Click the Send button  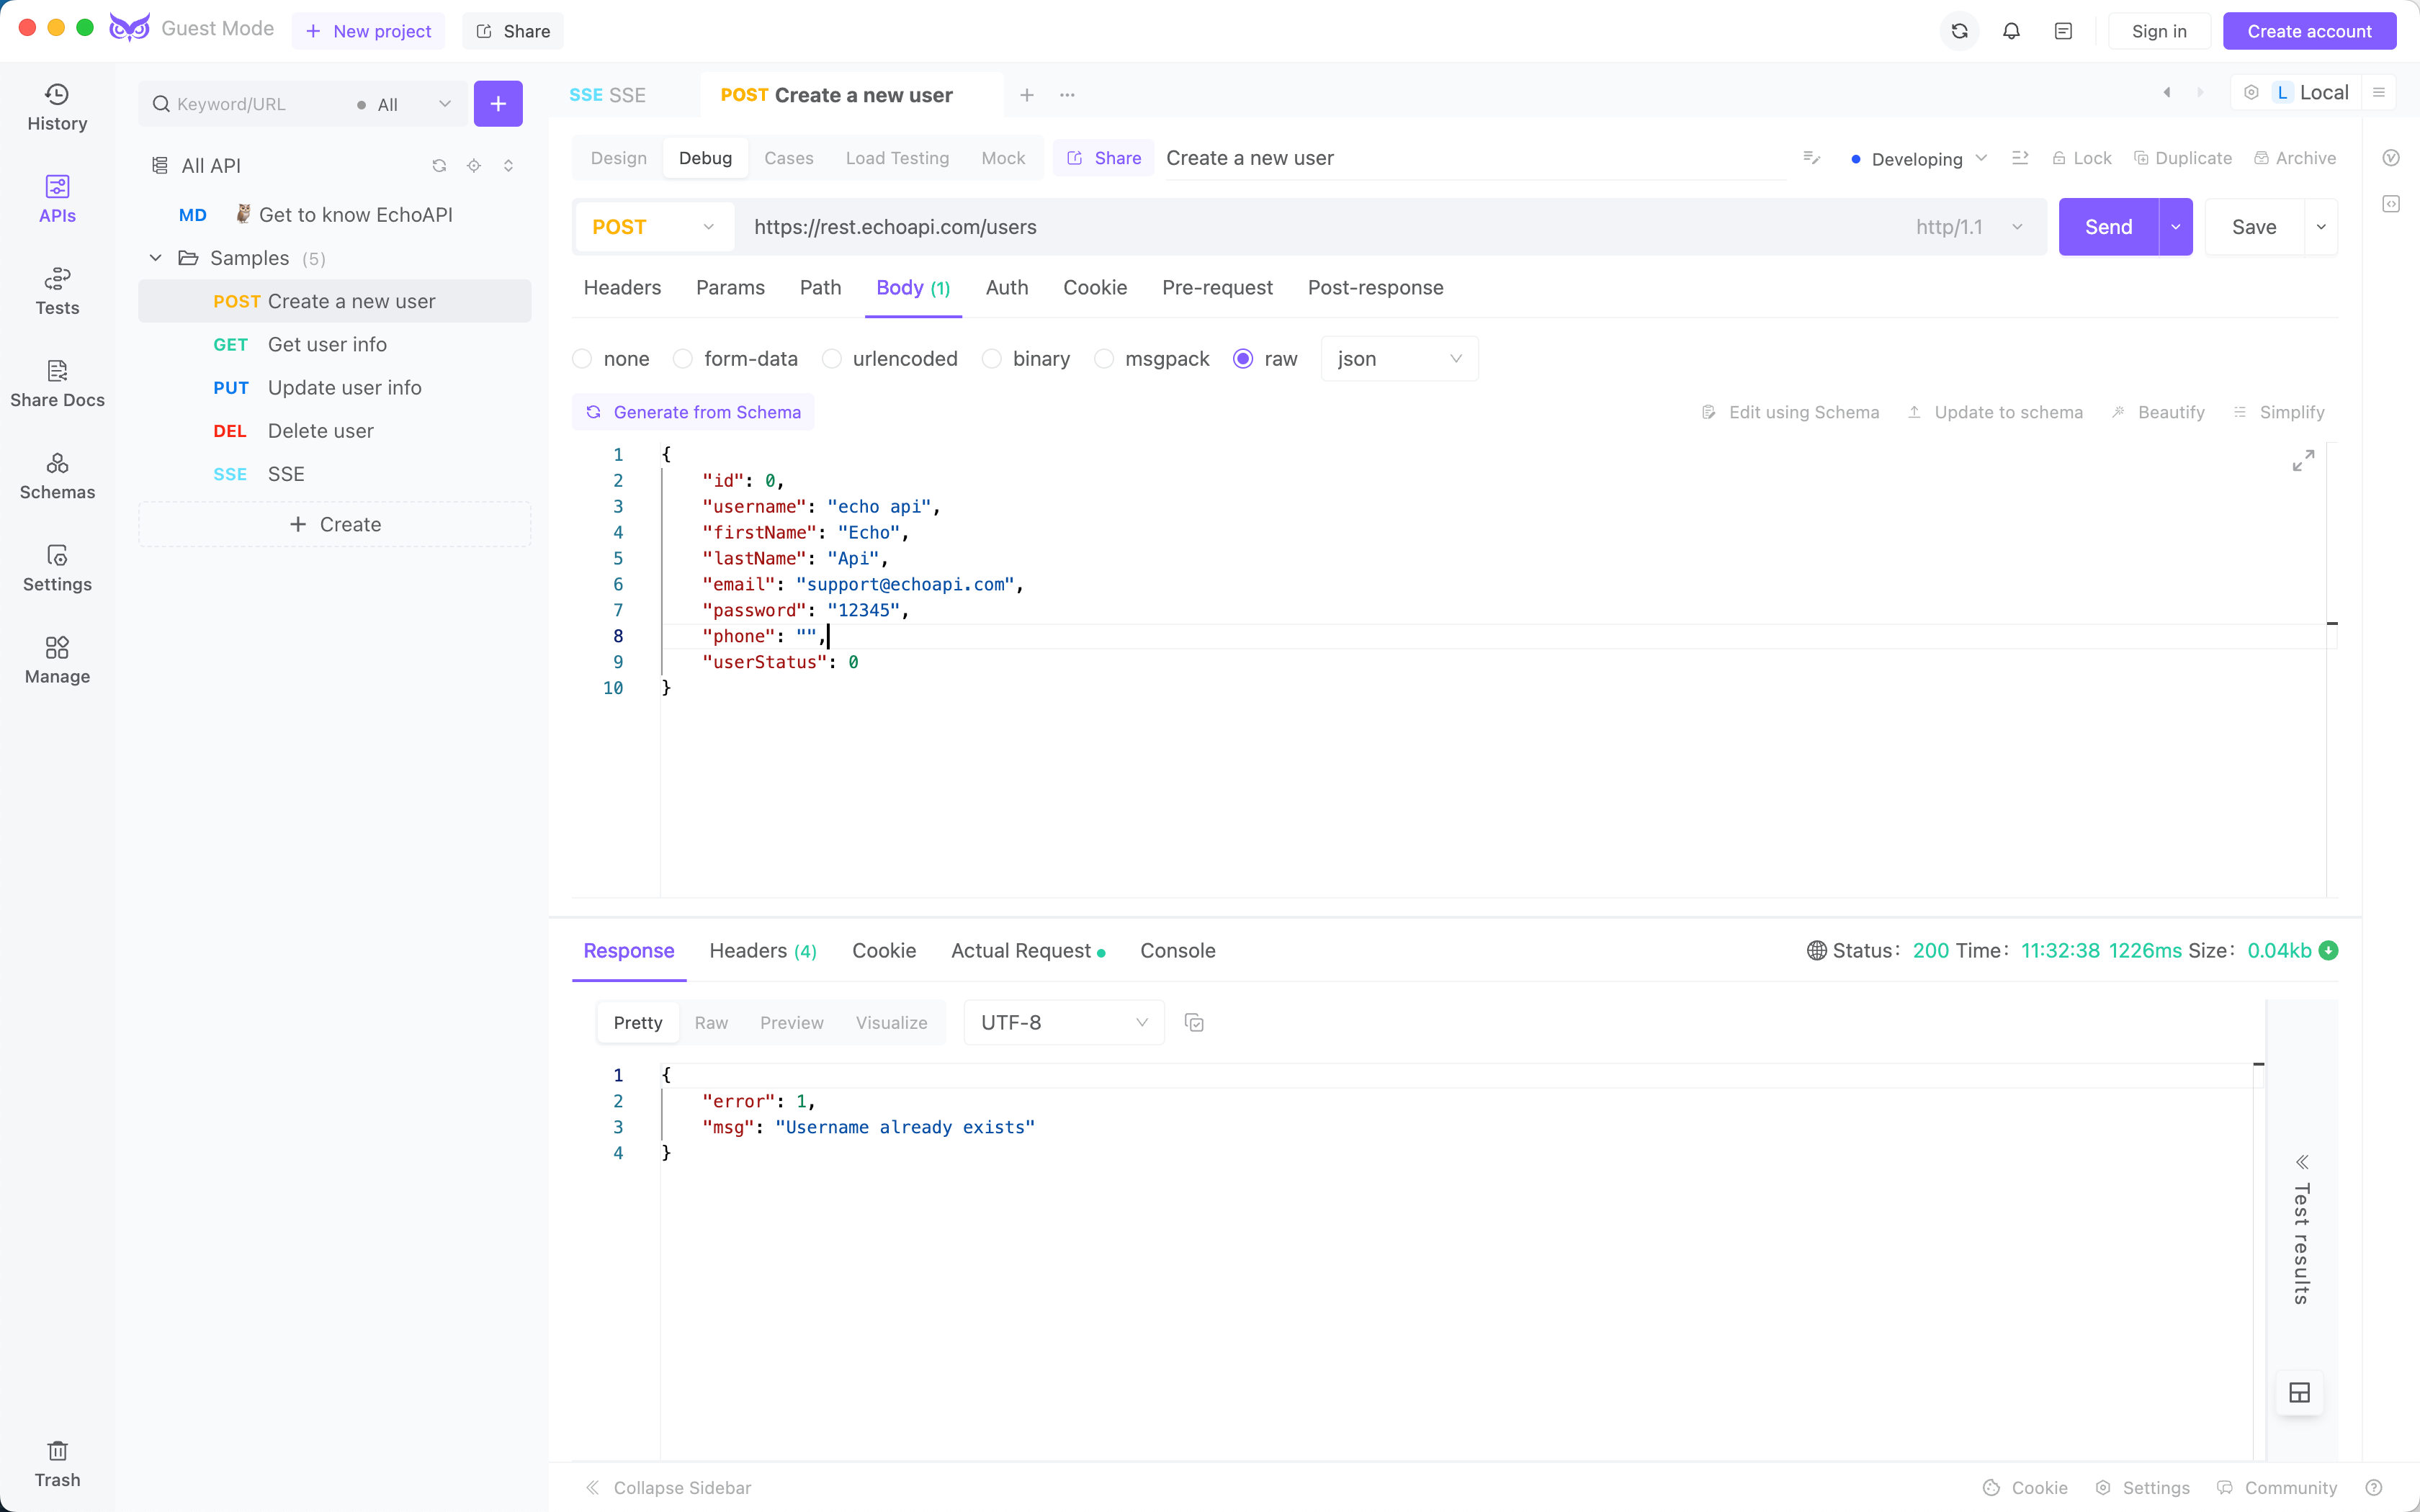point(2108,227)
